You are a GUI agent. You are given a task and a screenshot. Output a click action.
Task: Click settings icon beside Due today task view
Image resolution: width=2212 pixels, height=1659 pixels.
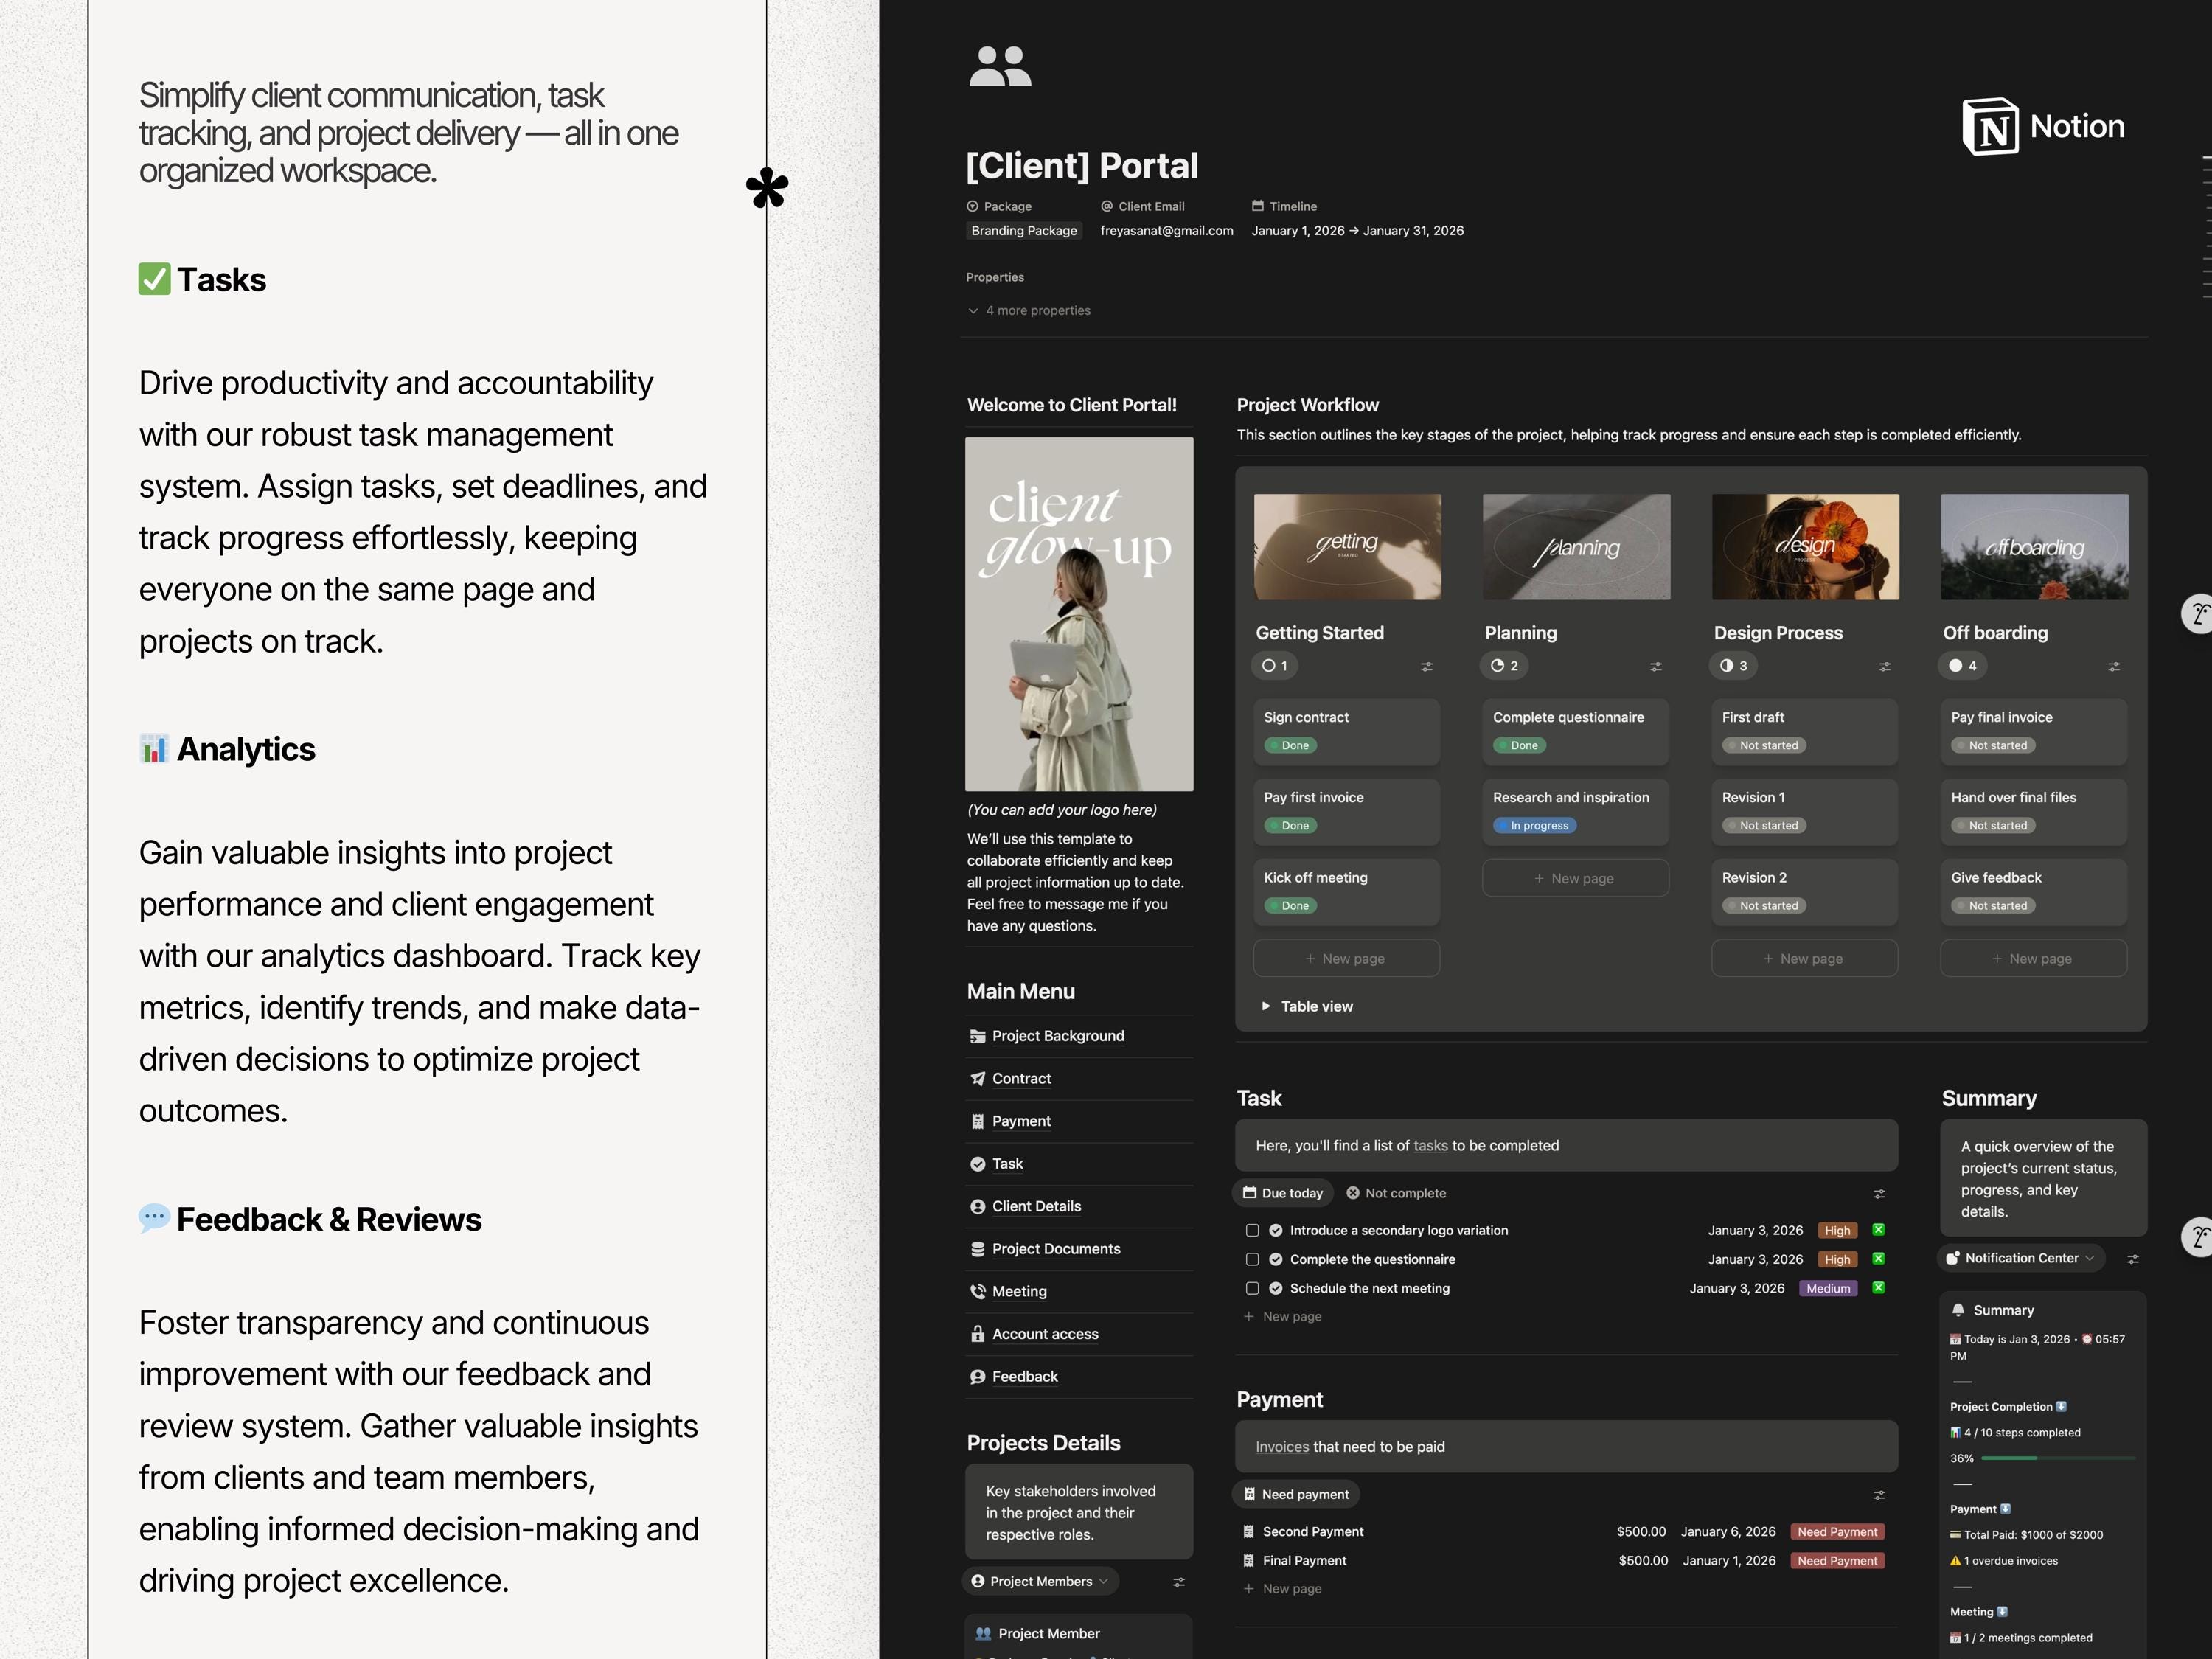pos(1879,1194)
